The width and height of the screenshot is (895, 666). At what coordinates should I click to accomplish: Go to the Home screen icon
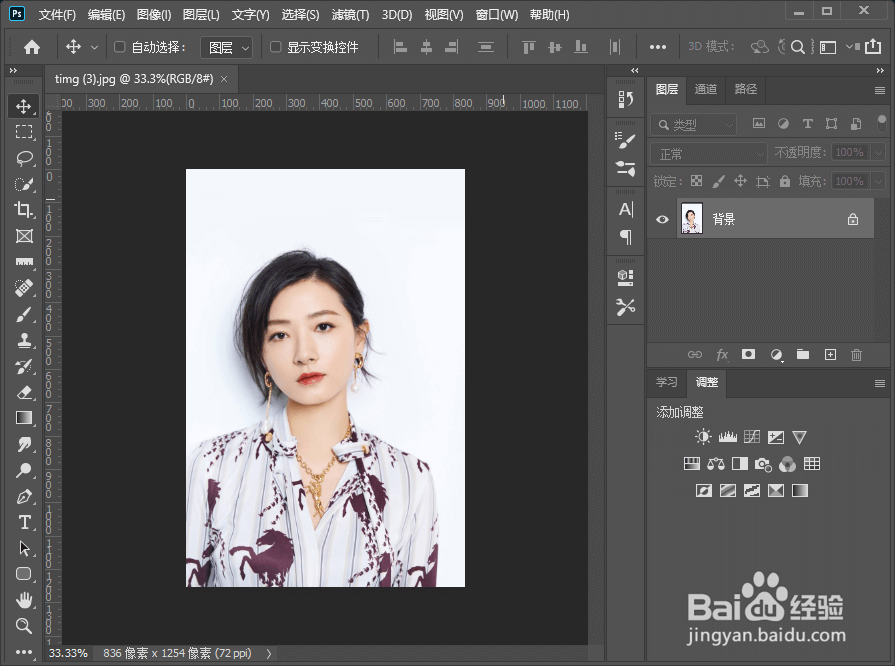[x=32, y=47]
